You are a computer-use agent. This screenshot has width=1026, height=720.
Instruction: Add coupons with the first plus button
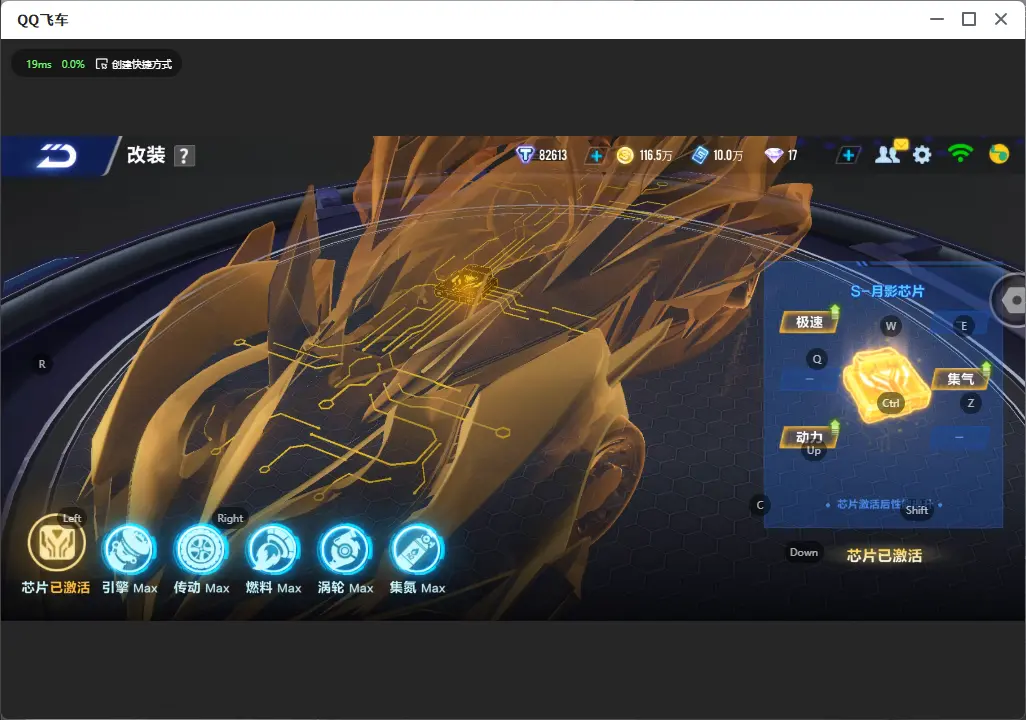[x=595, y=156]
